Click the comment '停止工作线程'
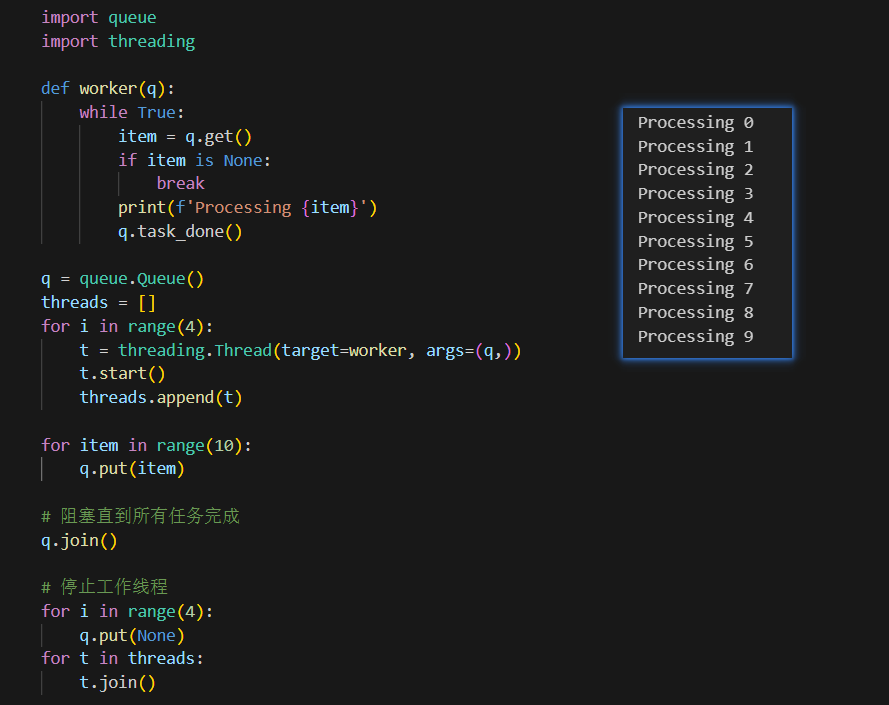The image size is (889, 705). click(112, 587)
